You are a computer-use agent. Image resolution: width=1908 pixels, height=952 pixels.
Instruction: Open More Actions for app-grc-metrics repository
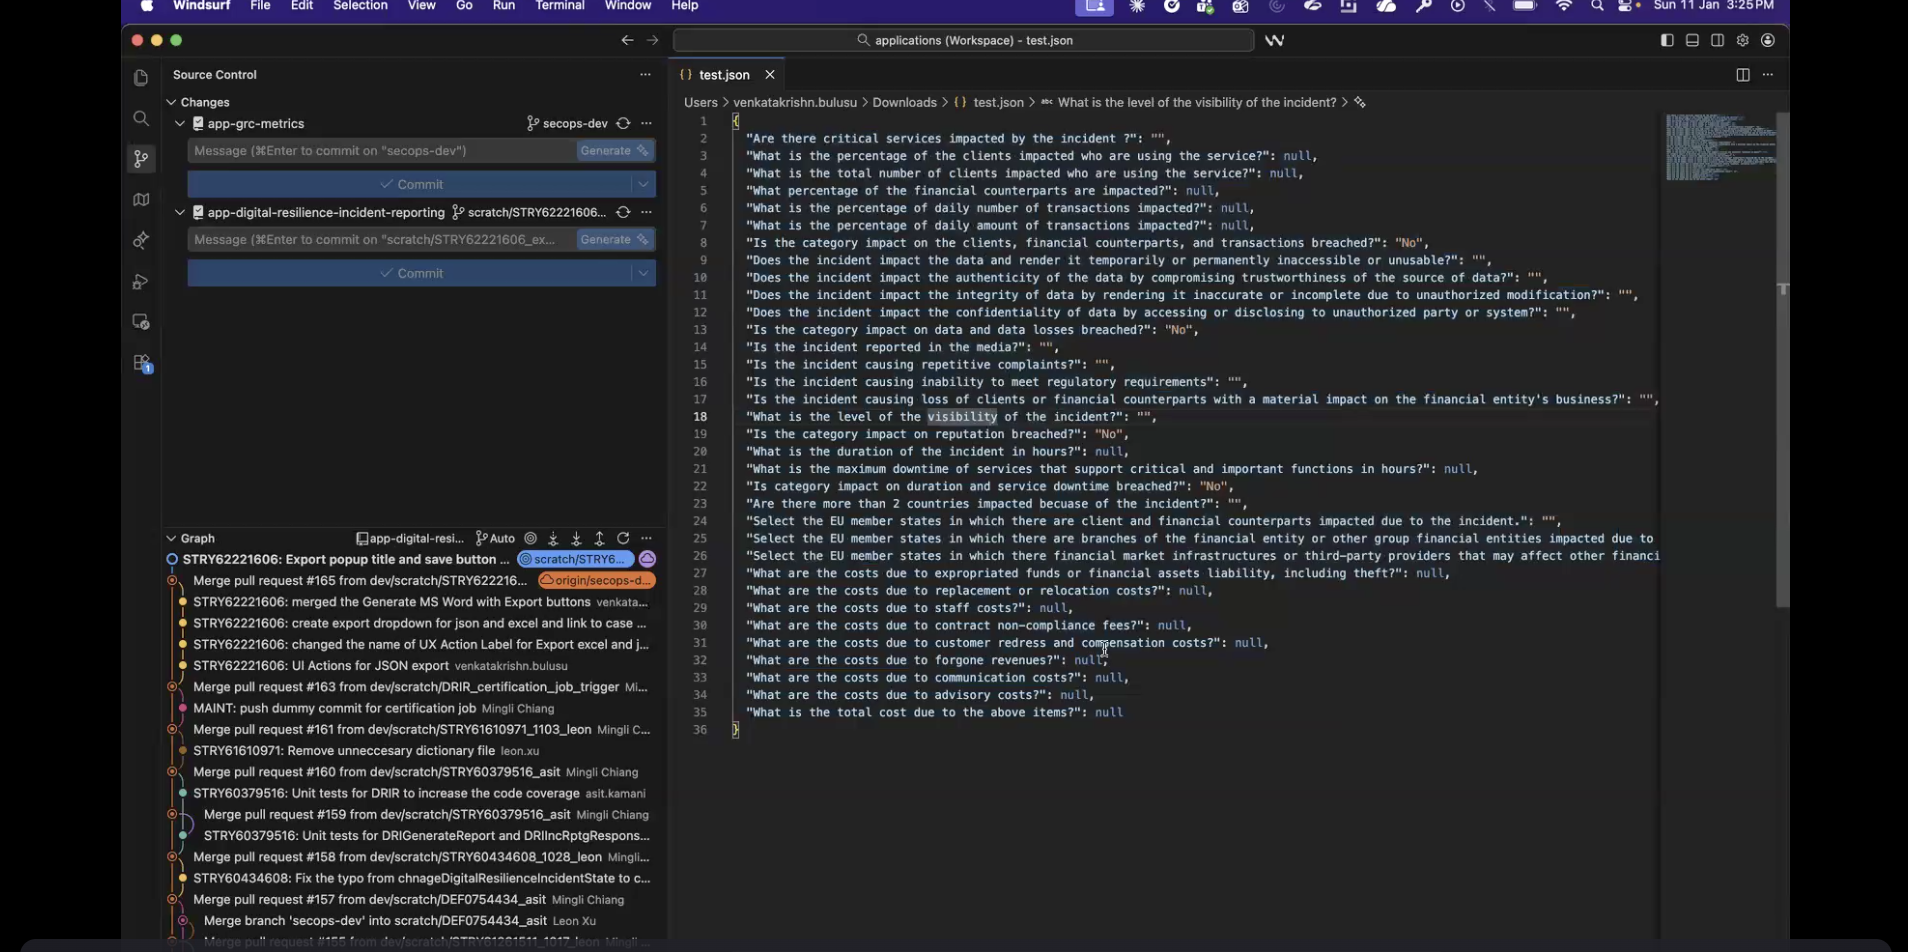tap(646, 123)
